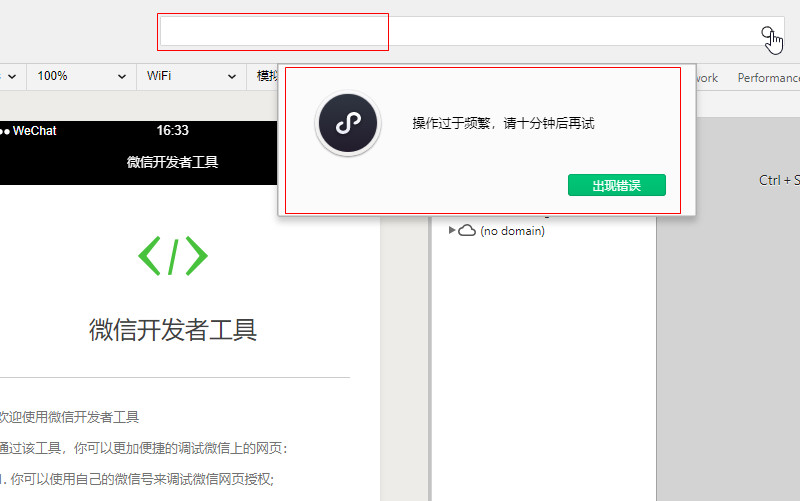Click the WeChat carrier label in status bar
The width and height of the screenshot is (800, 501).
(x=35, y=131)
